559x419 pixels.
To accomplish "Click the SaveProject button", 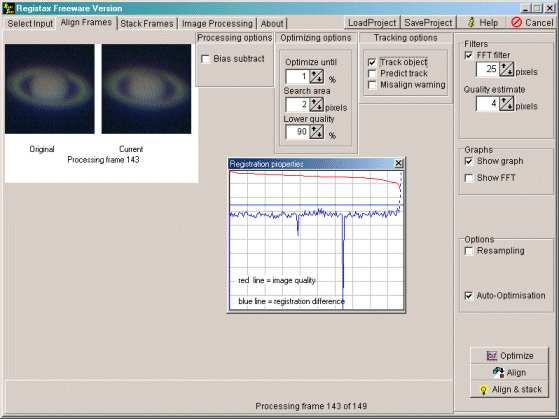I will [428, 22].
